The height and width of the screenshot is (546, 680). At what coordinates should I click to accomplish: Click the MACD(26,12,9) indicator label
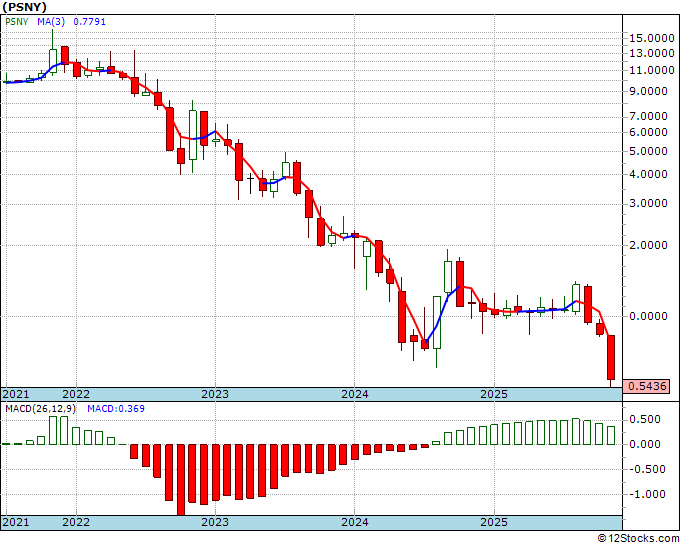(x=40, y=409)
